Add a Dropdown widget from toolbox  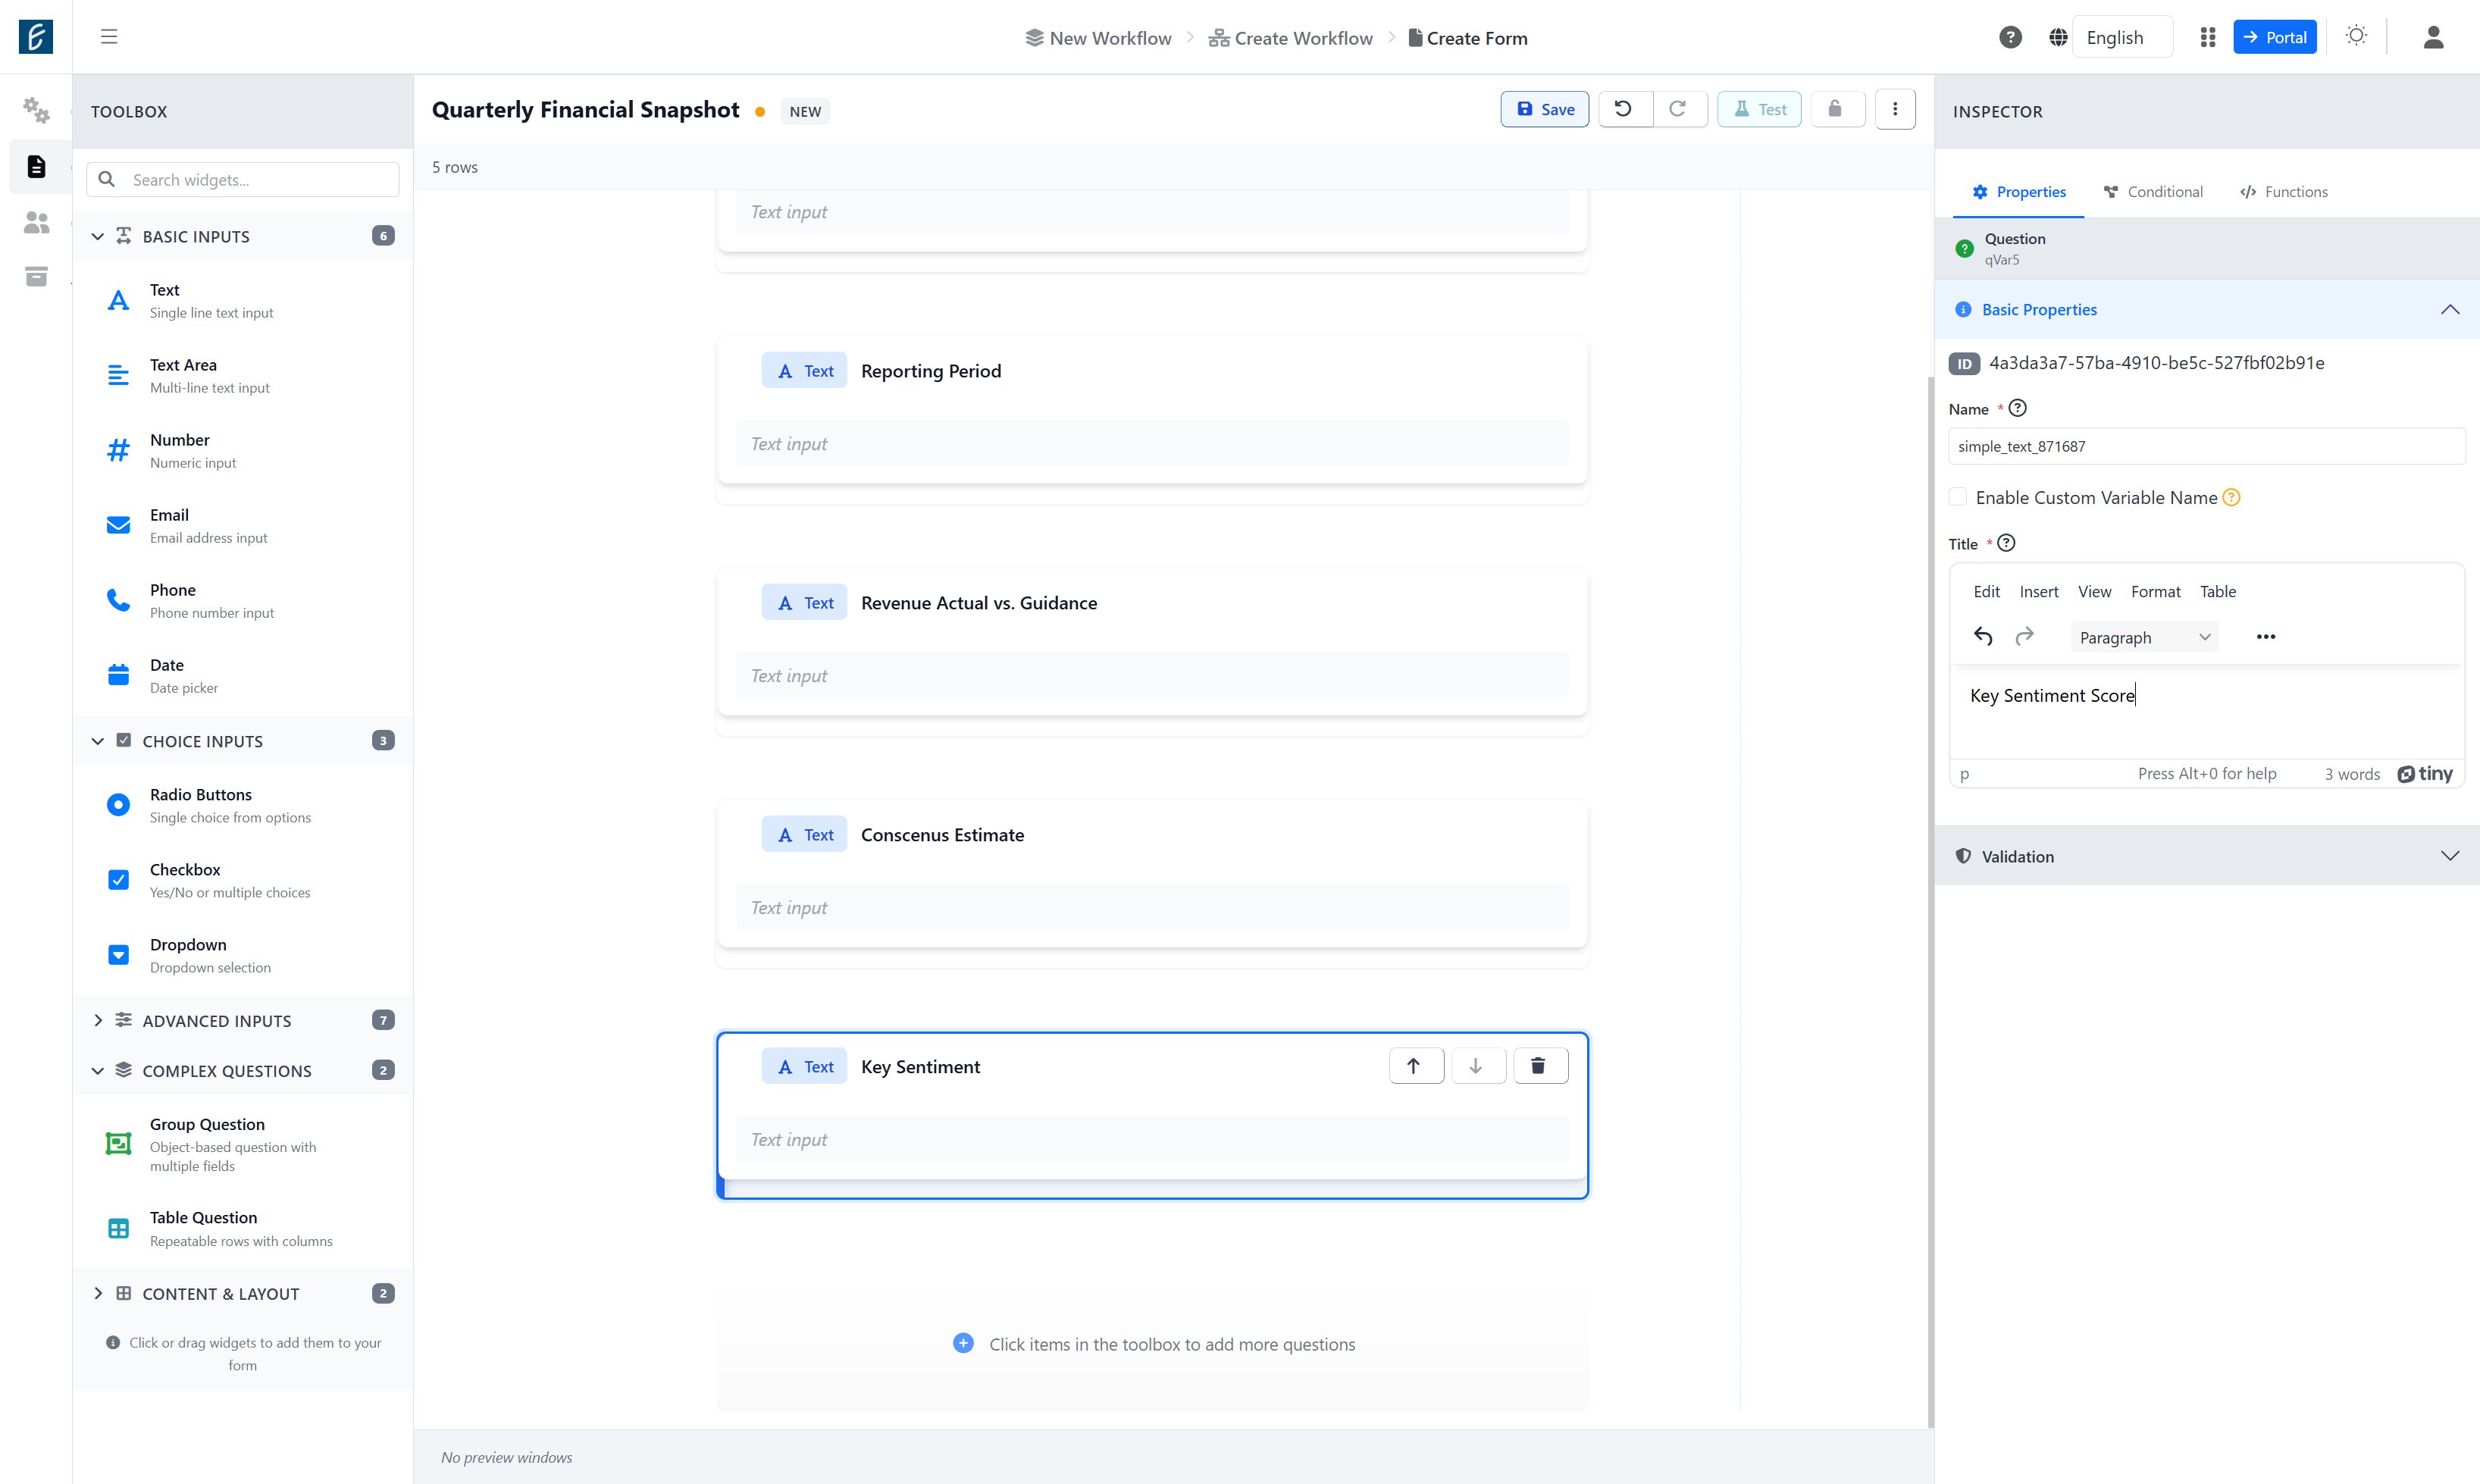click(243, 955)
